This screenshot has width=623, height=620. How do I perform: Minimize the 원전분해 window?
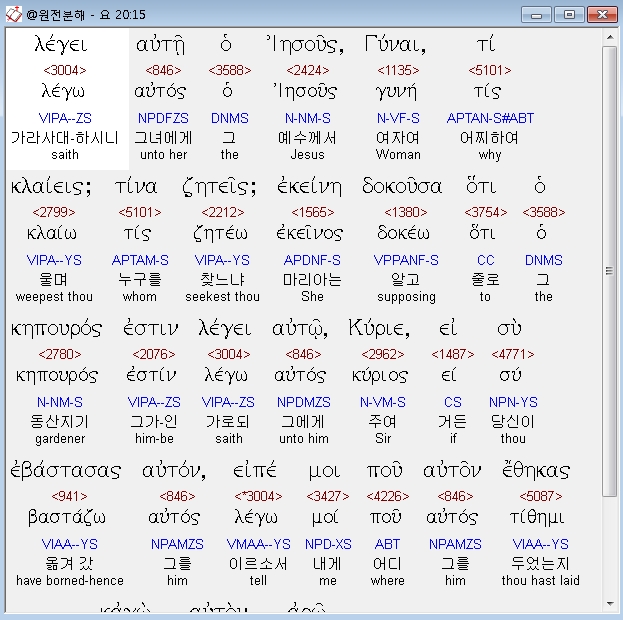point(536,15)
